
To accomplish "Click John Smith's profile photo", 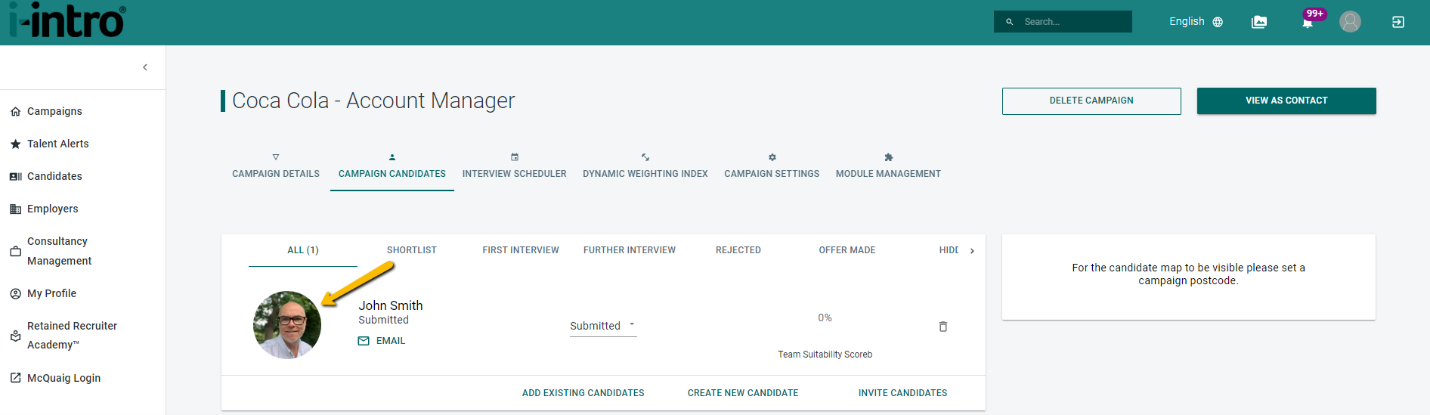I will point(287,325).
